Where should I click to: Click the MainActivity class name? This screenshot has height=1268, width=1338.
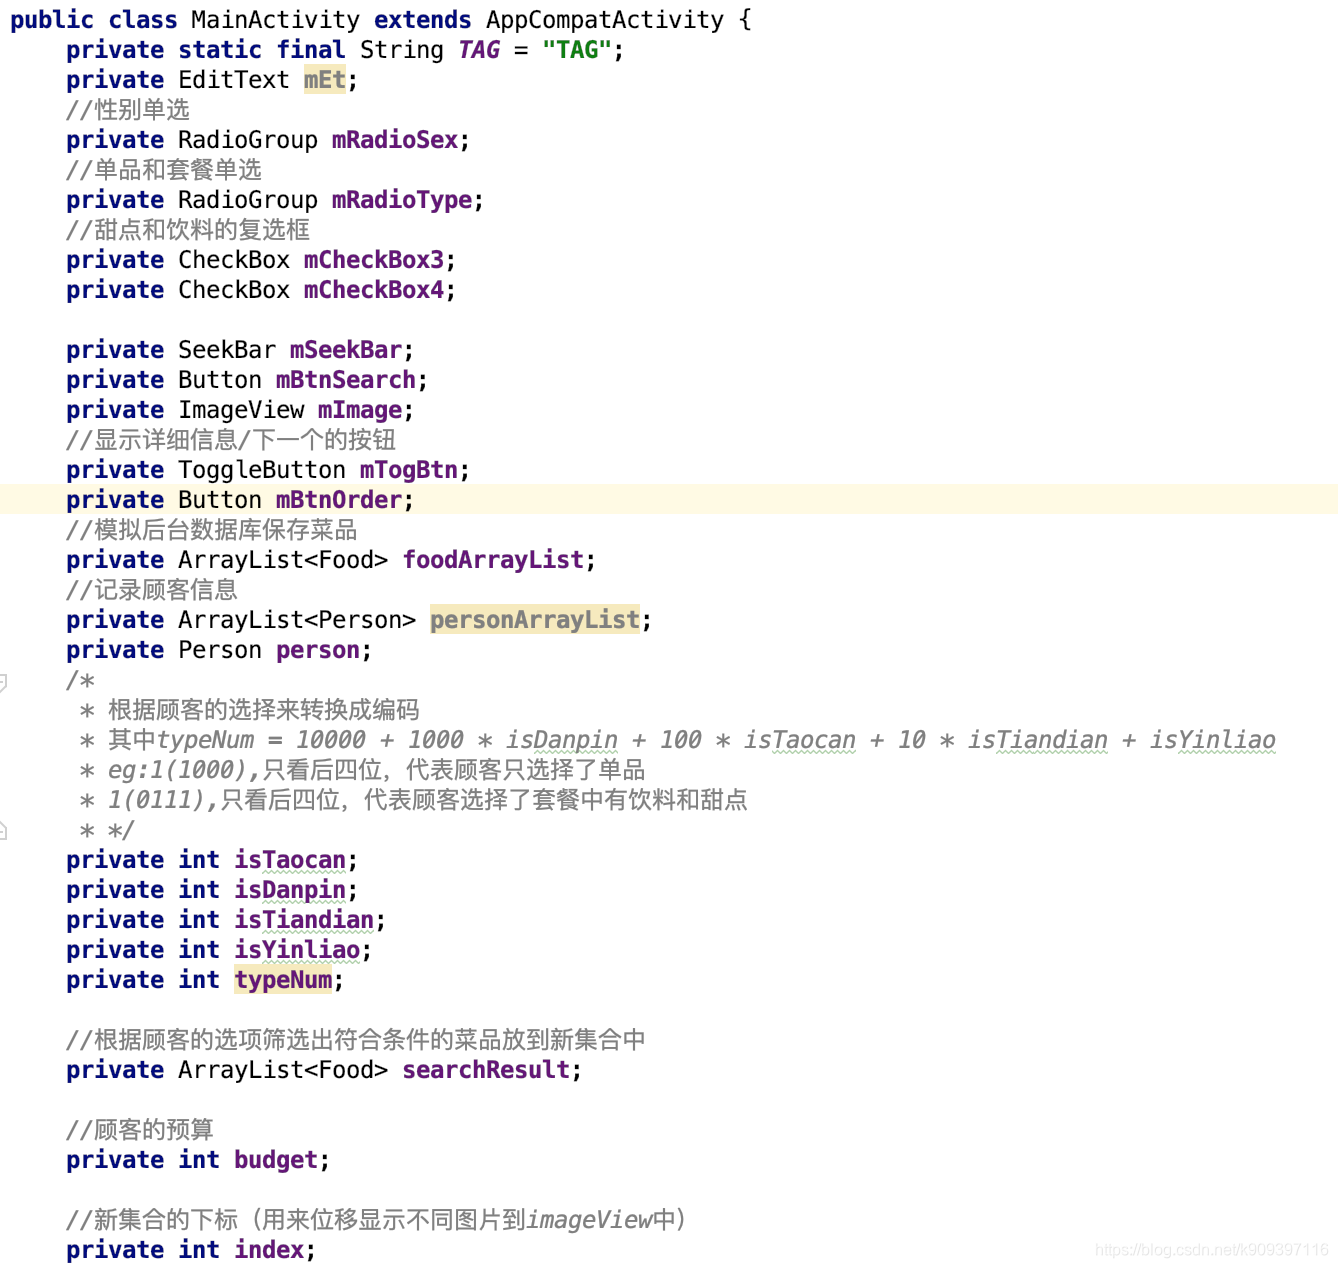pos(276,20)
